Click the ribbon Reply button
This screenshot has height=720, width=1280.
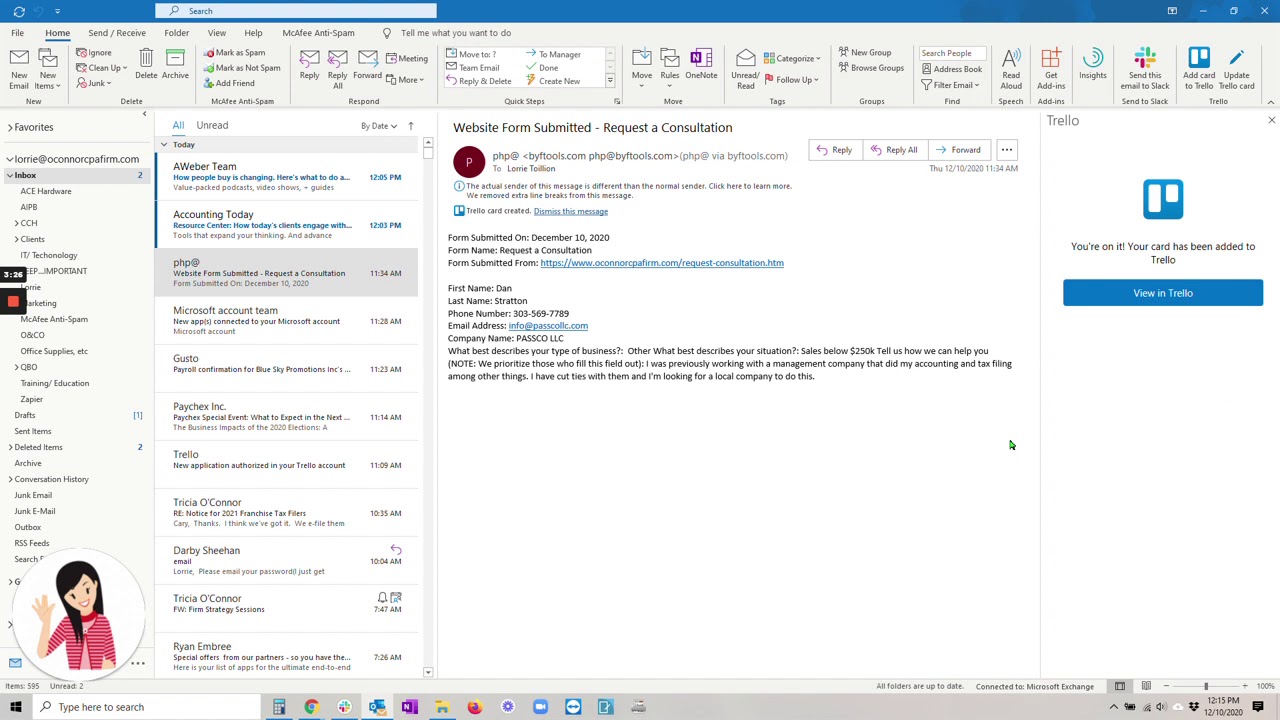[x=309, y=64]
